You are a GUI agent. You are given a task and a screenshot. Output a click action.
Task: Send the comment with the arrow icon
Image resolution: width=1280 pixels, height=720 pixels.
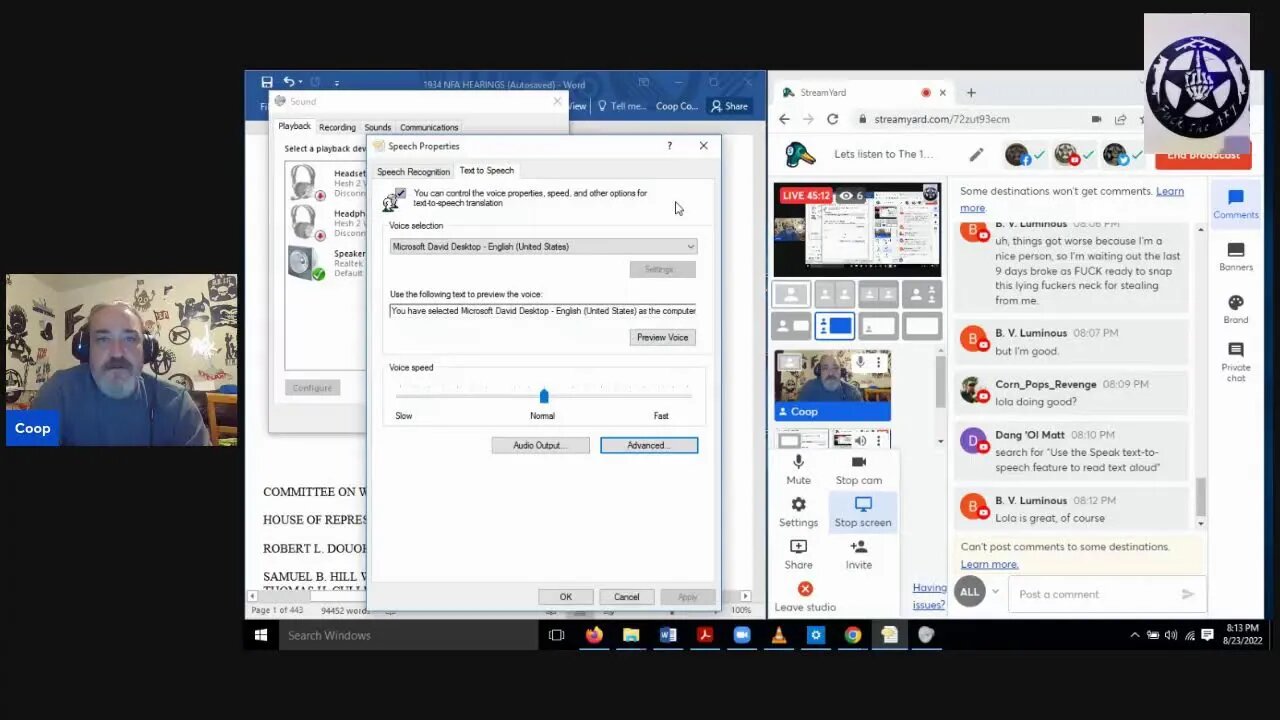[x=1188, y=594]
